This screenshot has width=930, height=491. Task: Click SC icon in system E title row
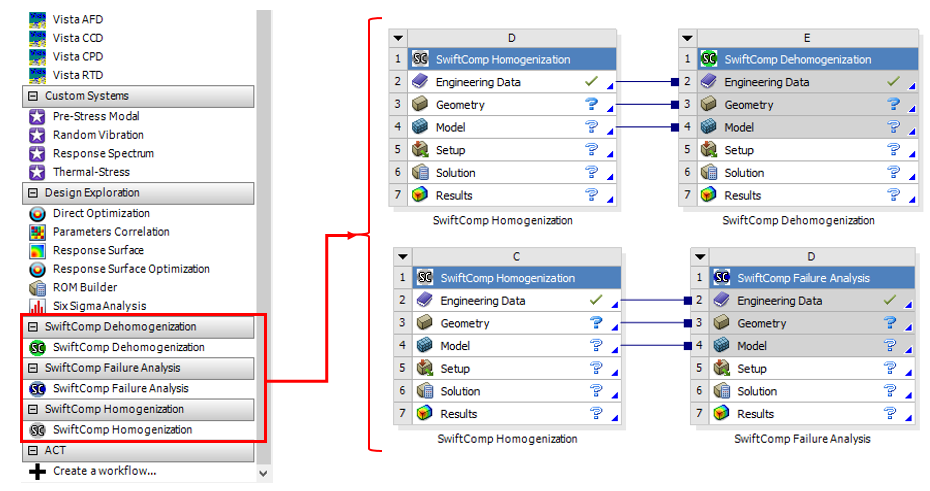coord(709,59)
